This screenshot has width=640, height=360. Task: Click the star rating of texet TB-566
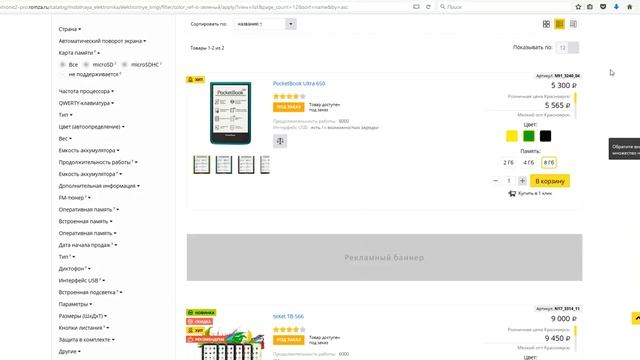(289, 329)
